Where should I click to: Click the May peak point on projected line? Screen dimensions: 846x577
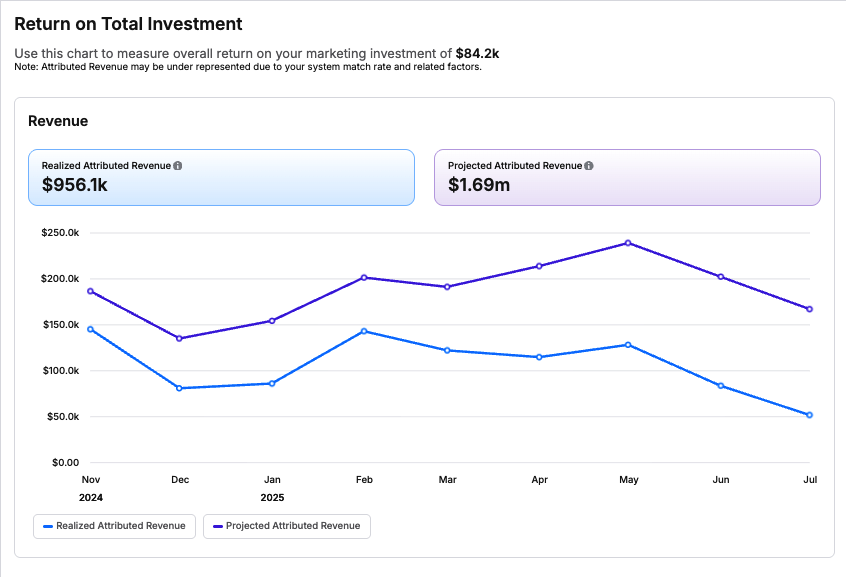(x=628, y=243)
